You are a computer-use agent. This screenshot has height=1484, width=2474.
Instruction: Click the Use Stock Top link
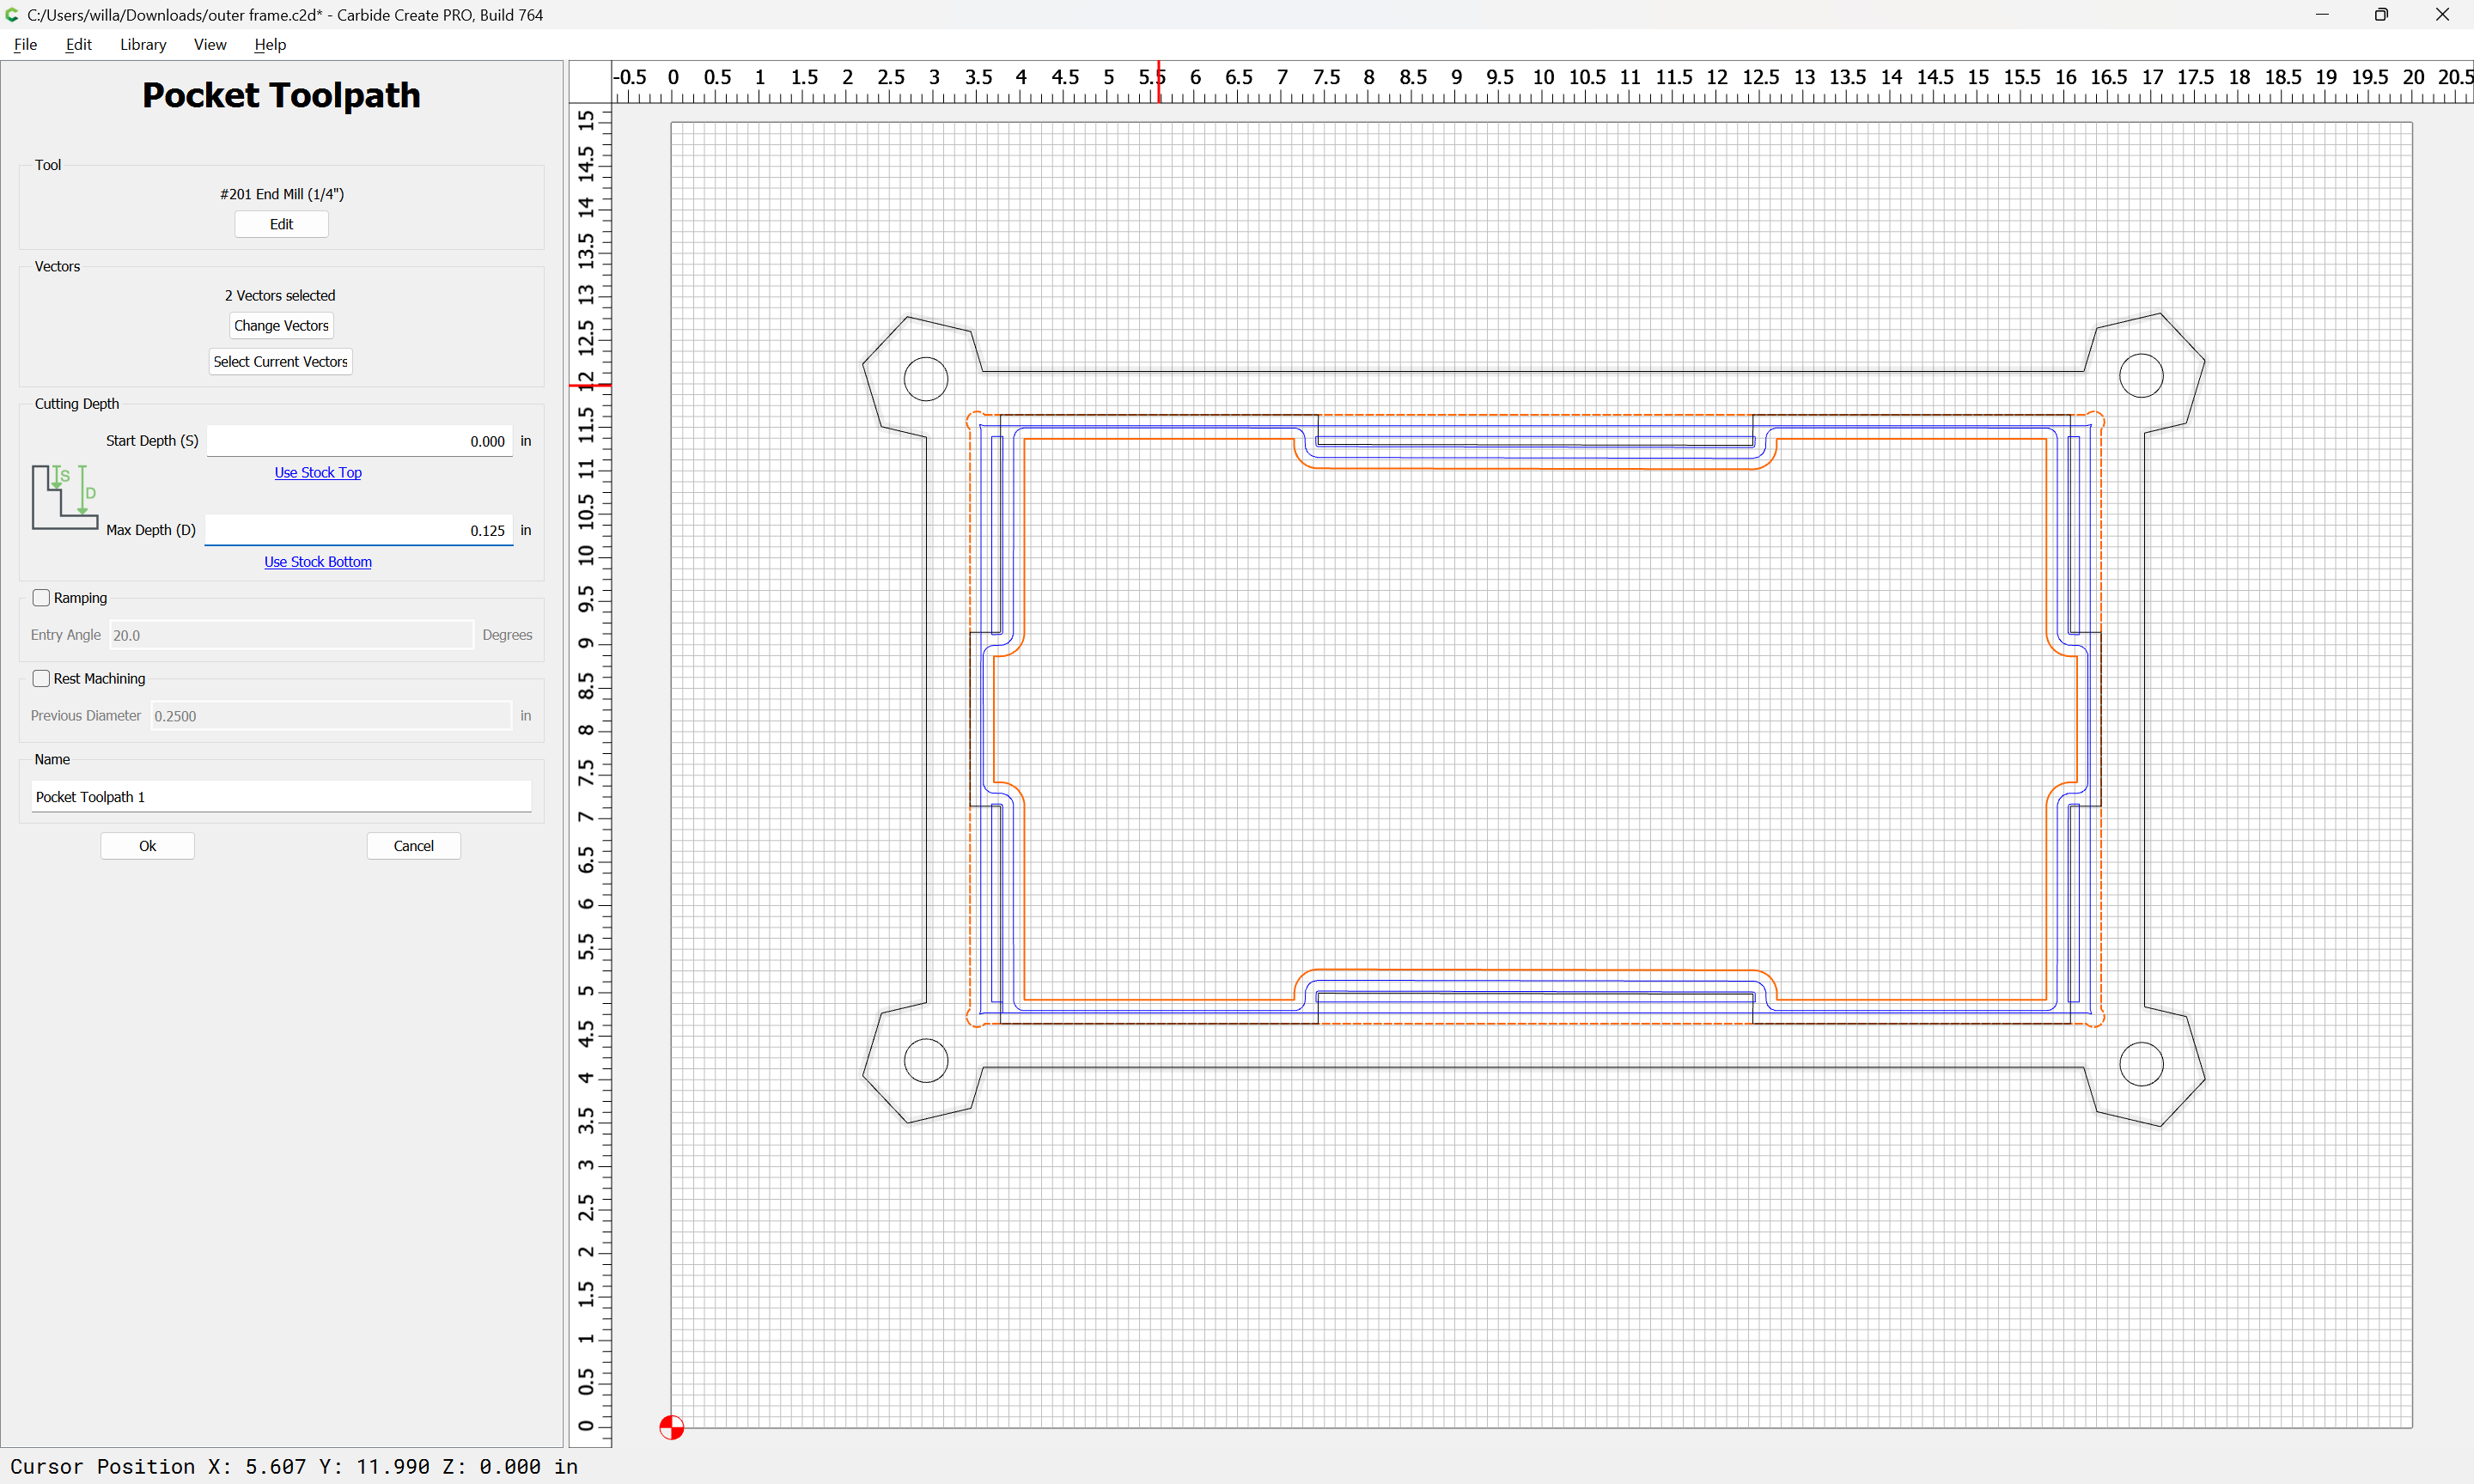tap(318, 472)
